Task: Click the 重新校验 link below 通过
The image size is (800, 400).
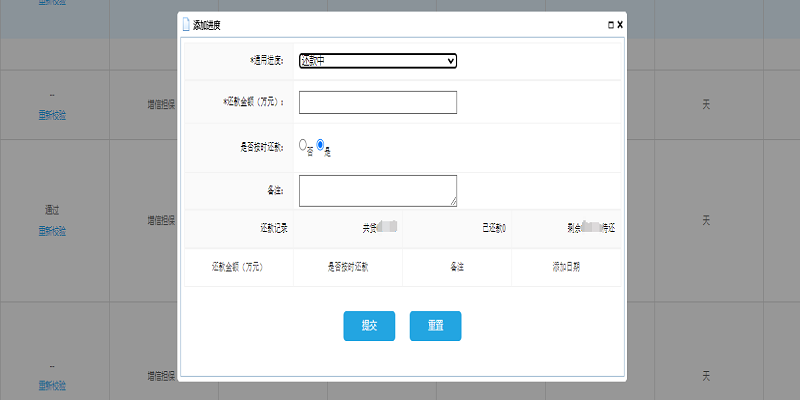Action: coord(52,231)
